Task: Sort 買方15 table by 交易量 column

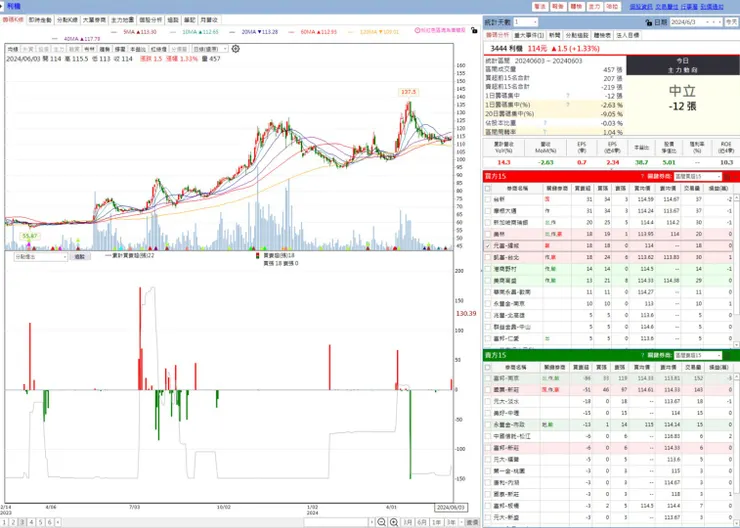Action: [692, 188]
